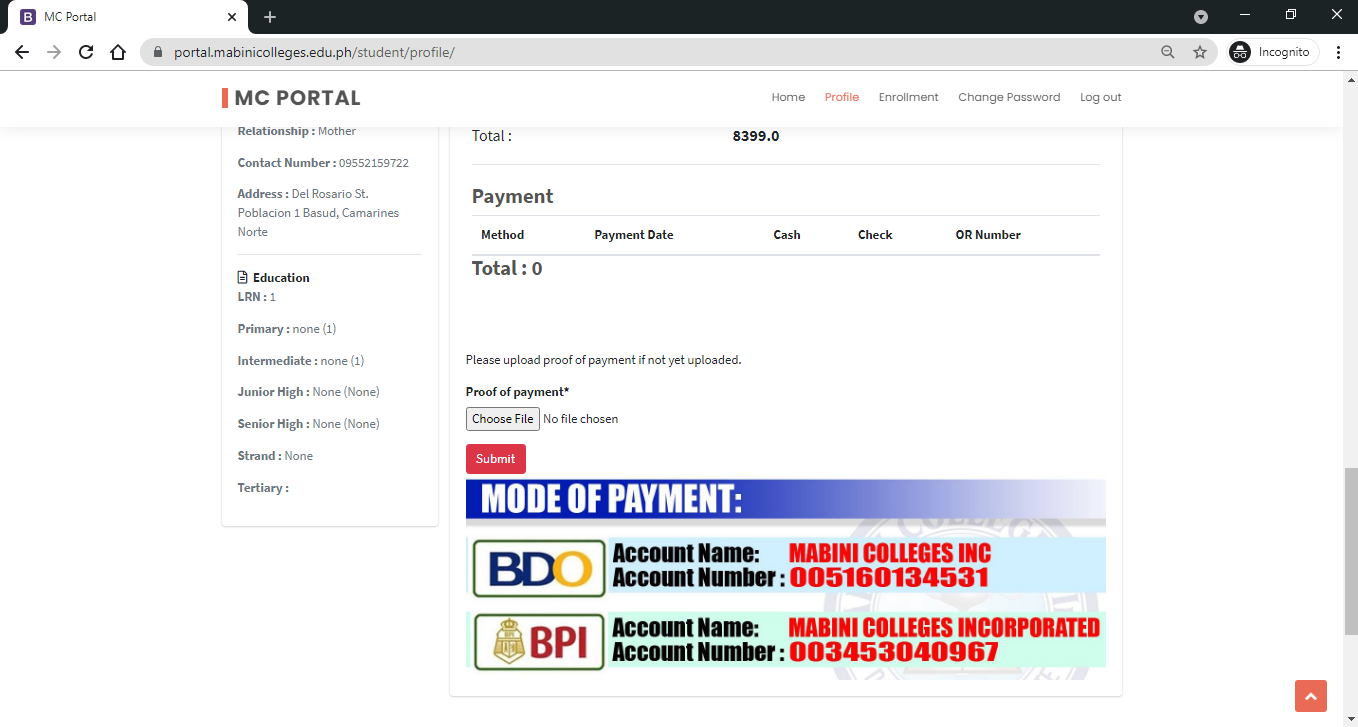This screenshot has height=727, width=1358.
Task: Bookmark this page with star icon
Action: click(1200, 52)
